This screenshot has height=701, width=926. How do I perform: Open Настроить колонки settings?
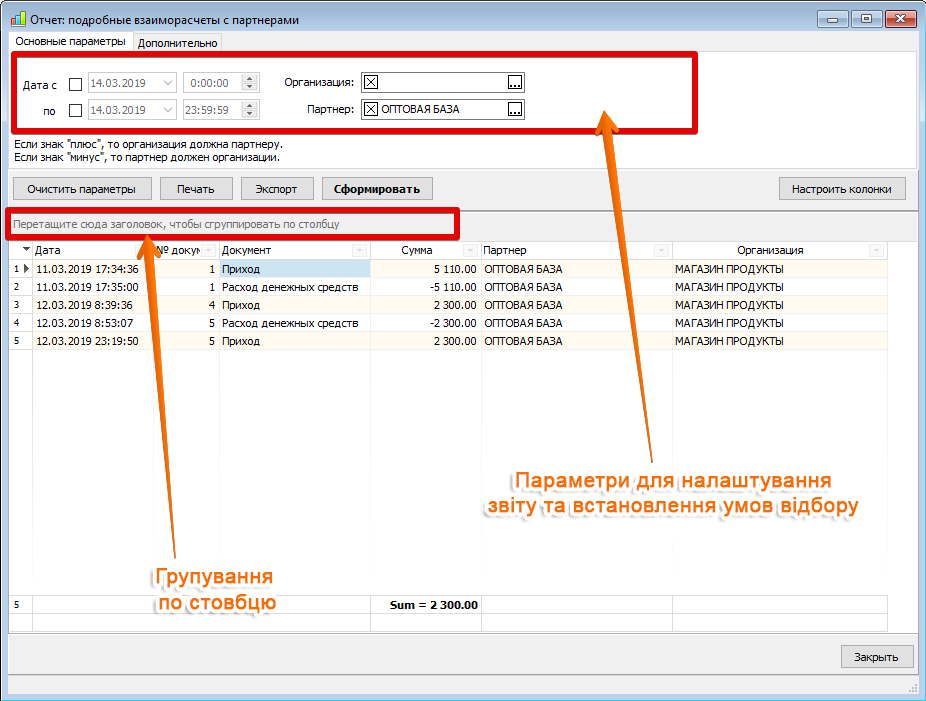click(842, 189)
